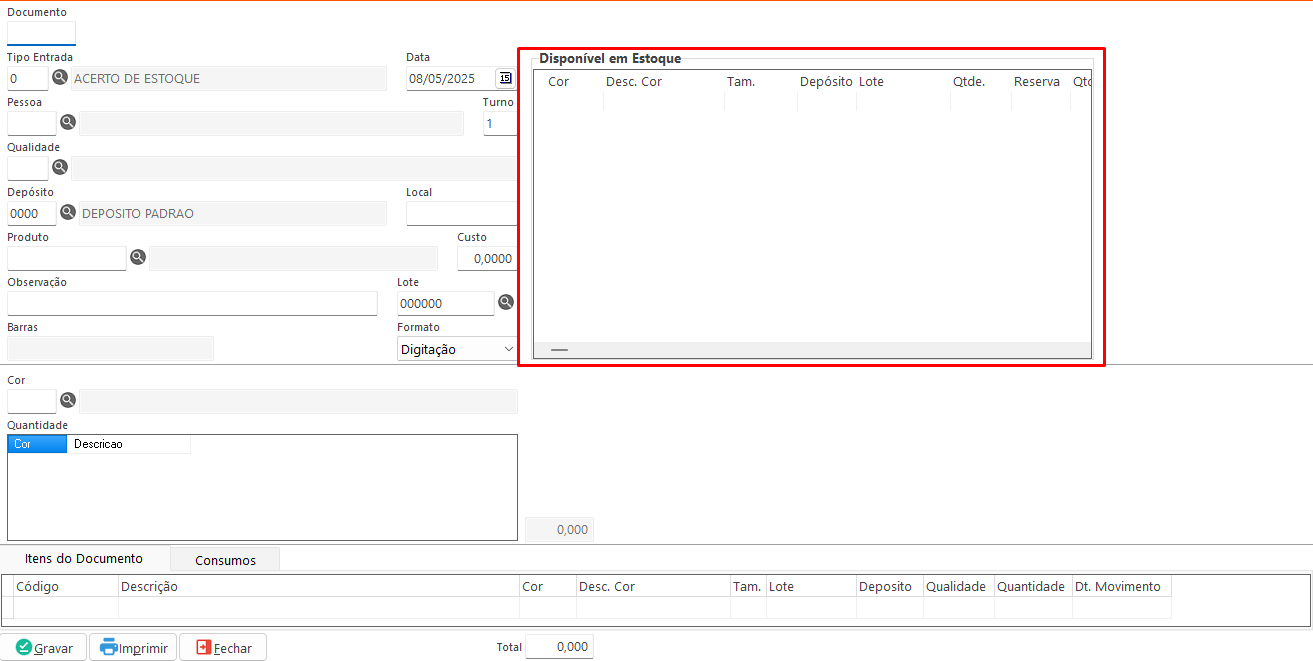Click the Produto search magnifier icon
The height and width of the screenshot is (661, 1313).
(138, 257)
